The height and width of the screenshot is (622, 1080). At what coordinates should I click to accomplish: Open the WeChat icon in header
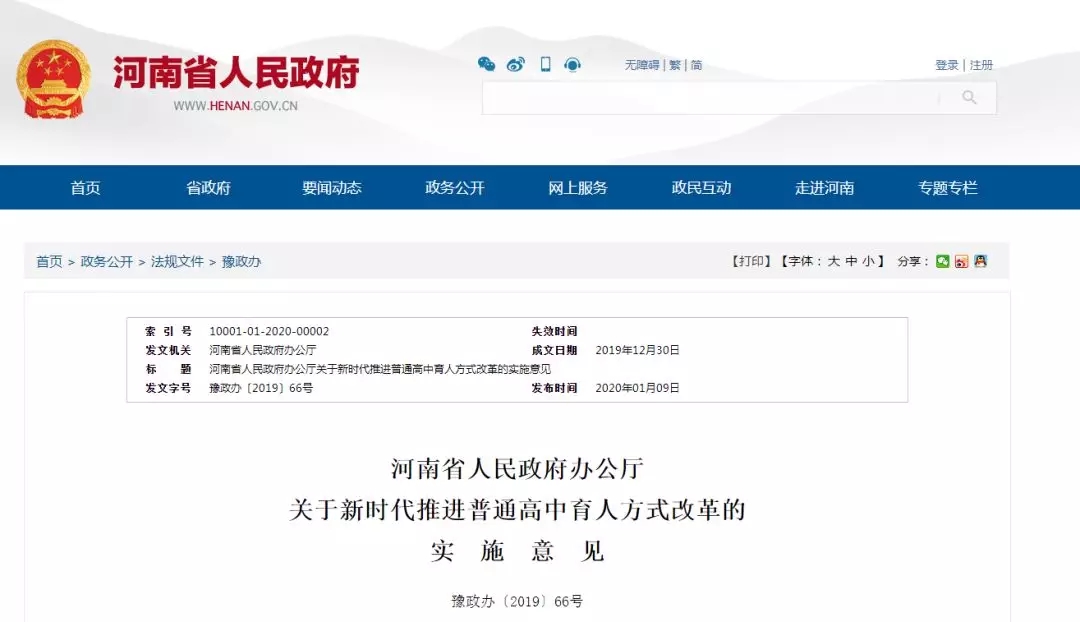(486, 64)
